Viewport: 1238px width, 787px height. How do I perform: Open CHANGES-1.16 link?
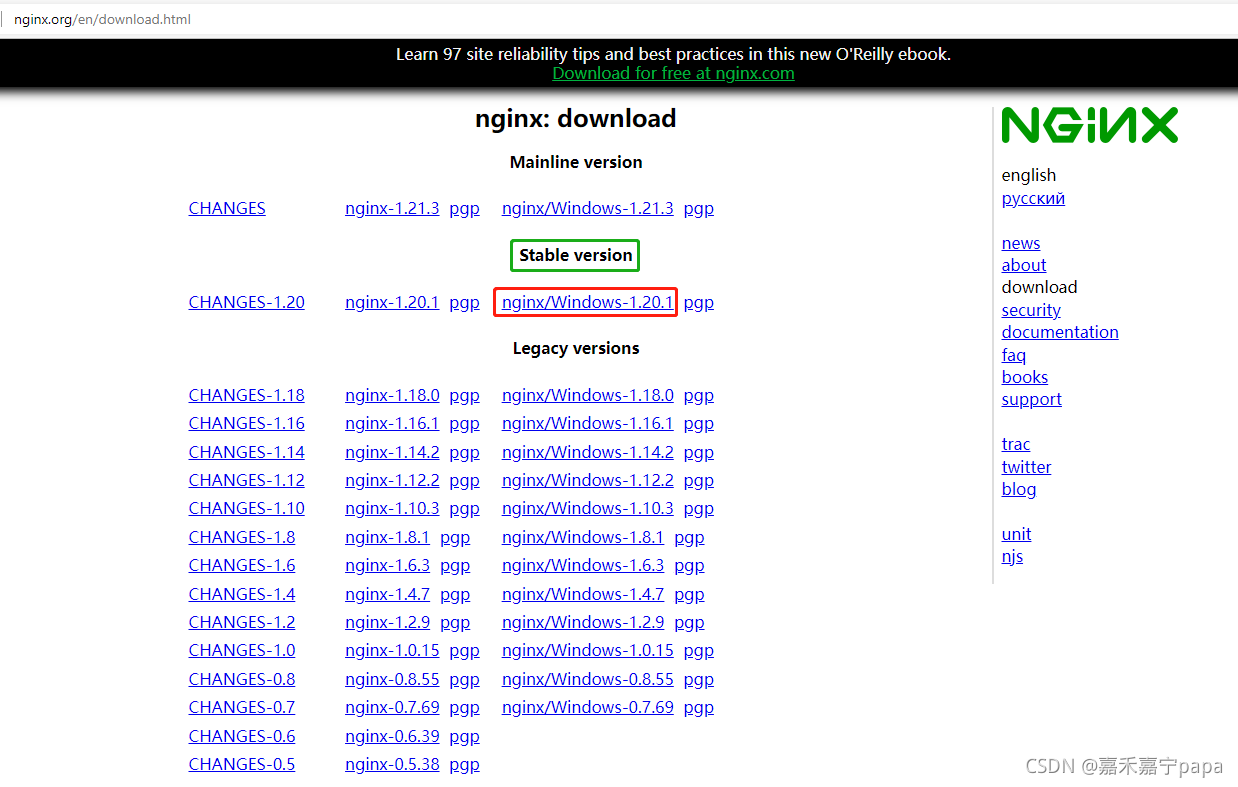[x=247, y=423]
